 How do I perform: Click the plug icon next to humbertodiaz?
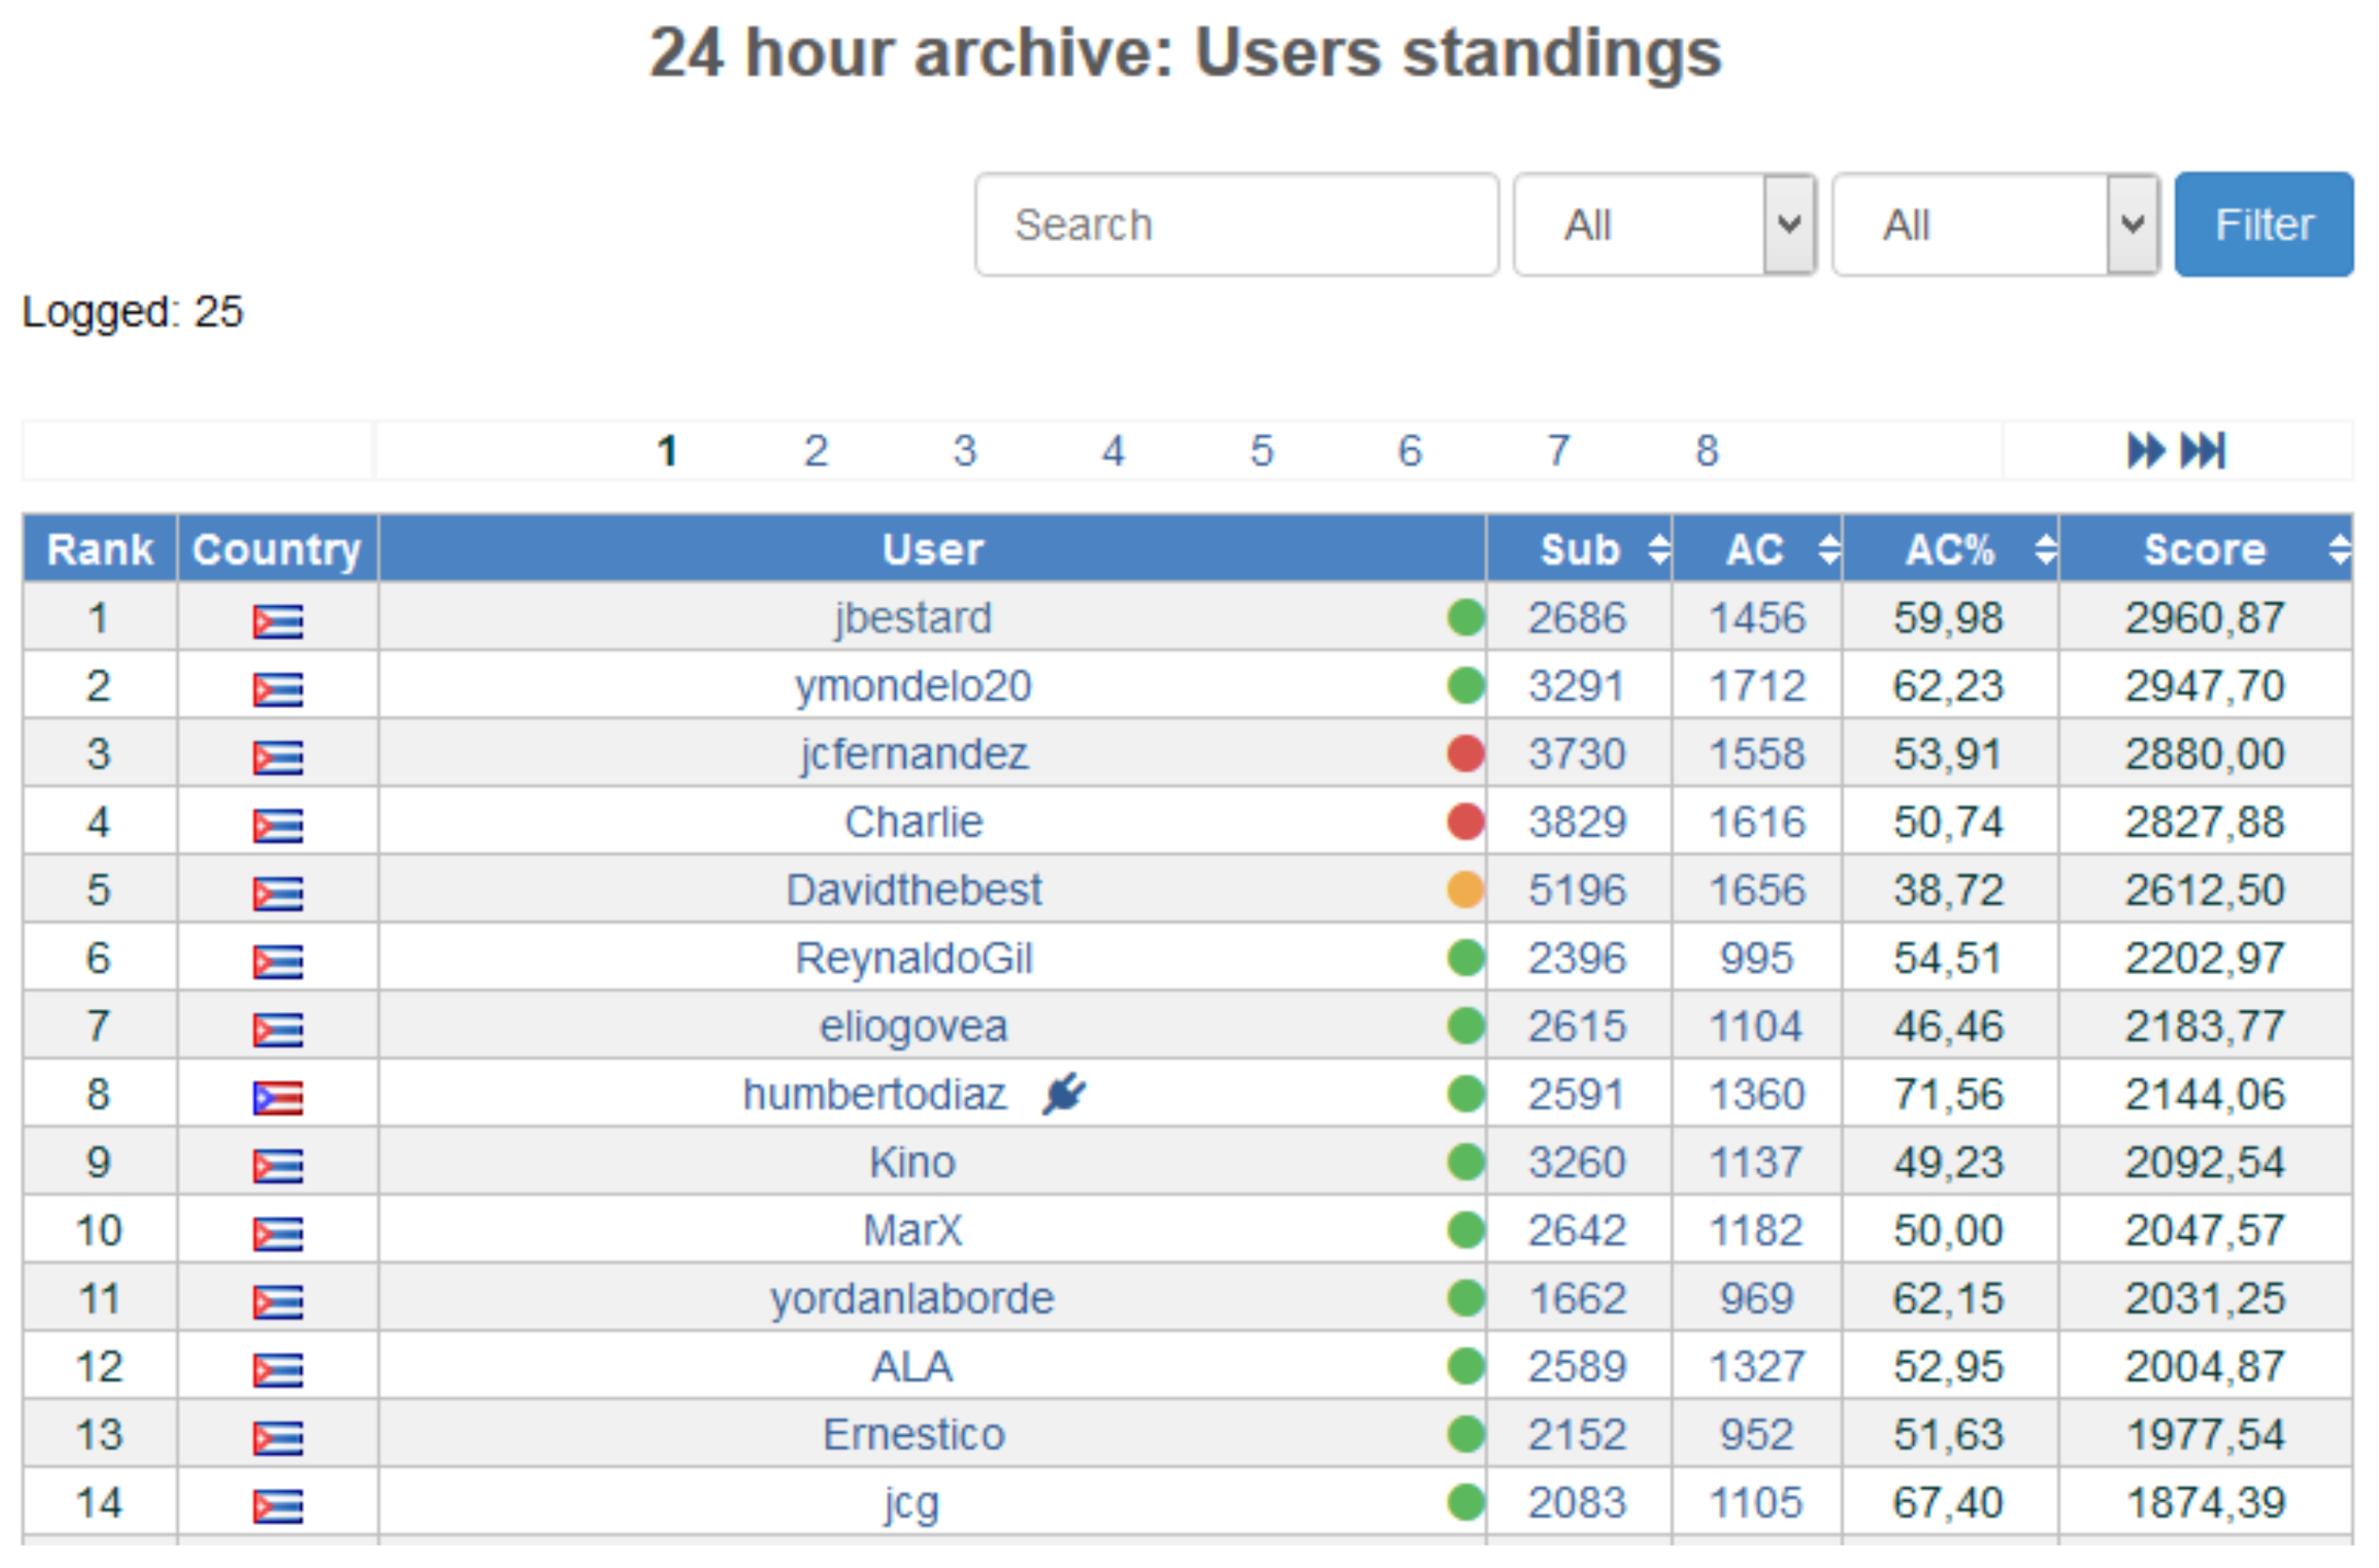point(1064,1094)
